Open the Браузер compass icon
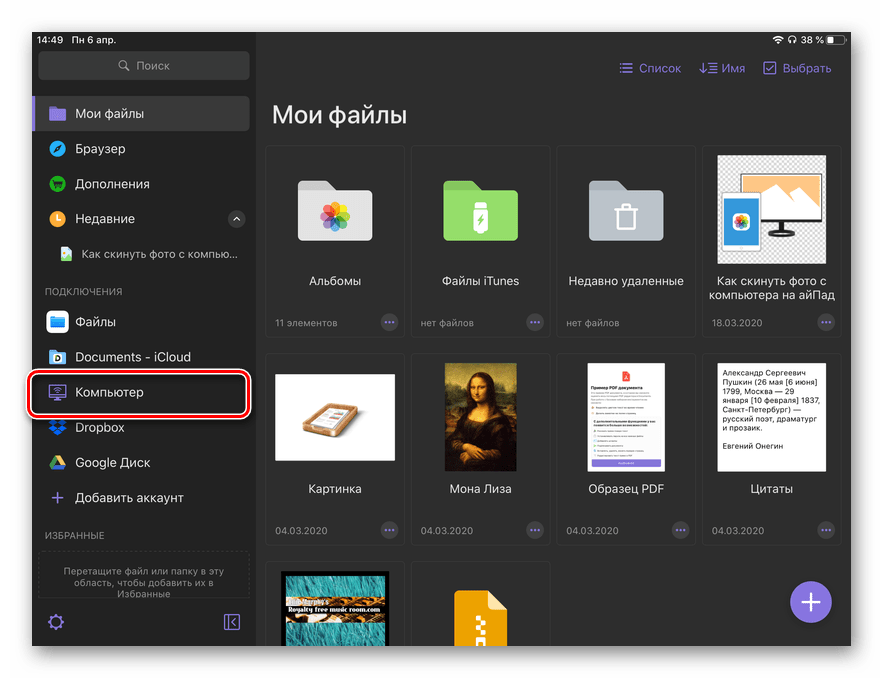 click(x=57, y=149)
